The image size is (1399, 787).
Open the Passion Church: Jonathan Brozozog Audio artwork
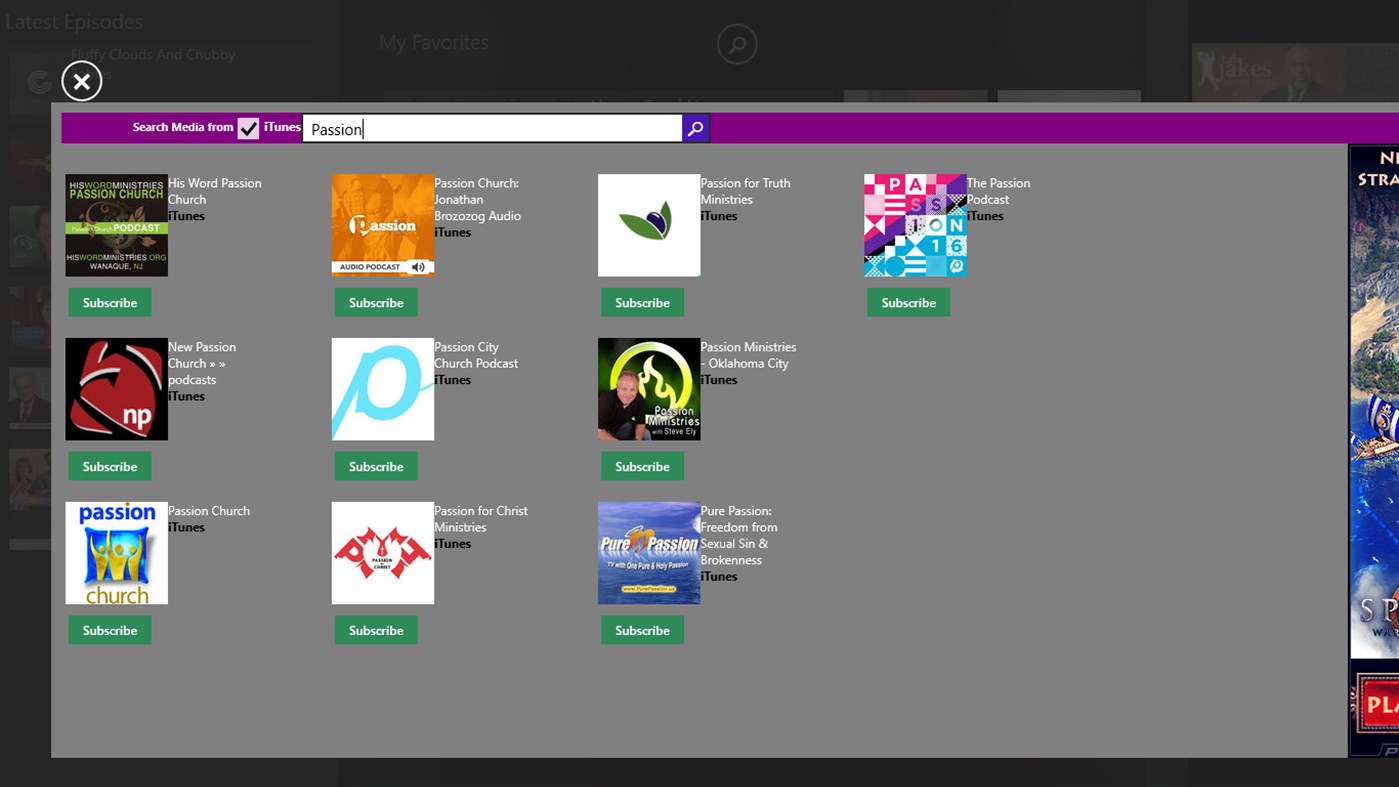[382, 224]
